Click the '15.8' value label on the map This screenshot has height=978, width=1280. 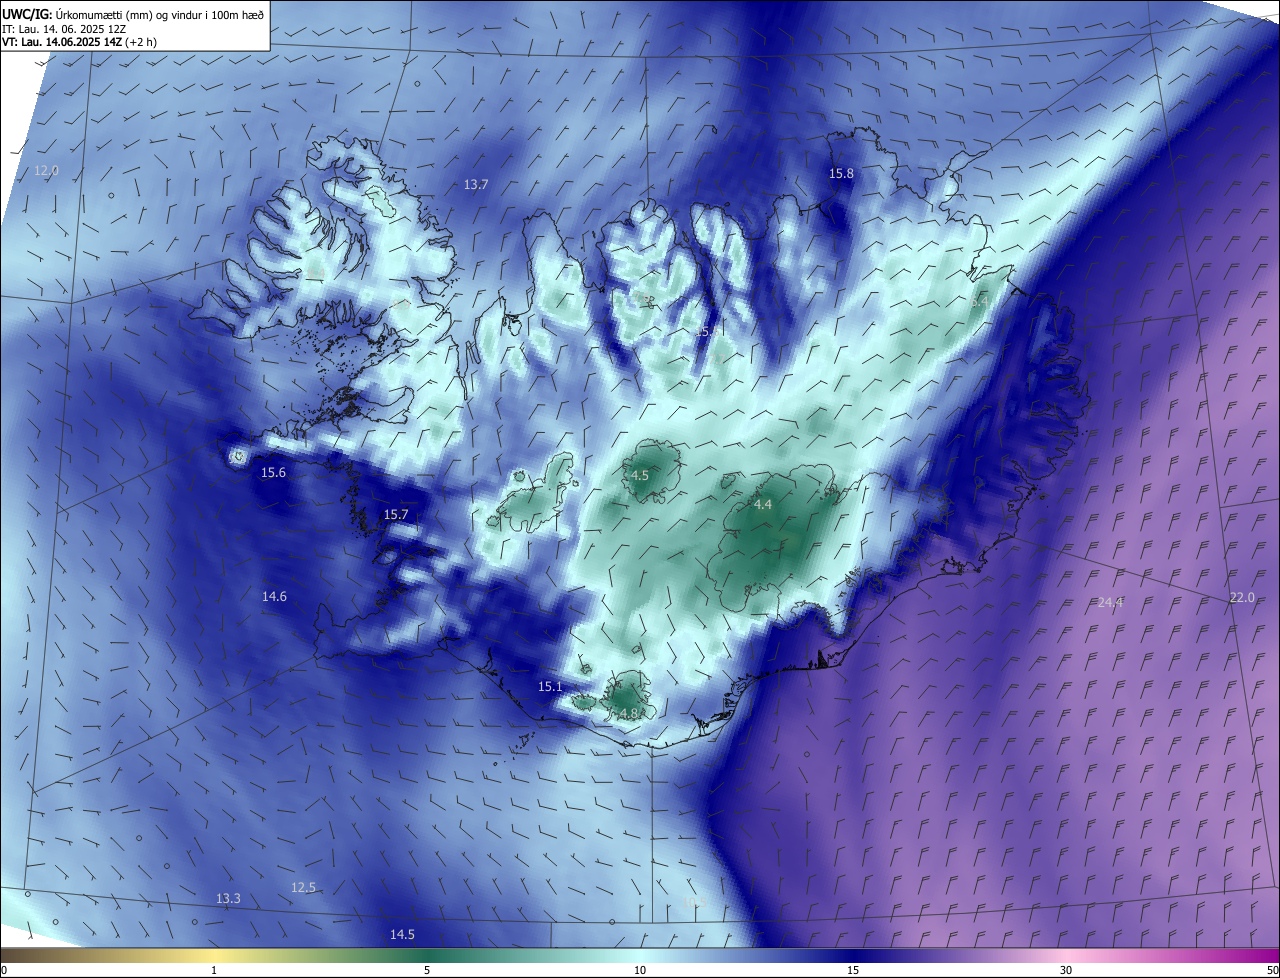tap(842, 174)
